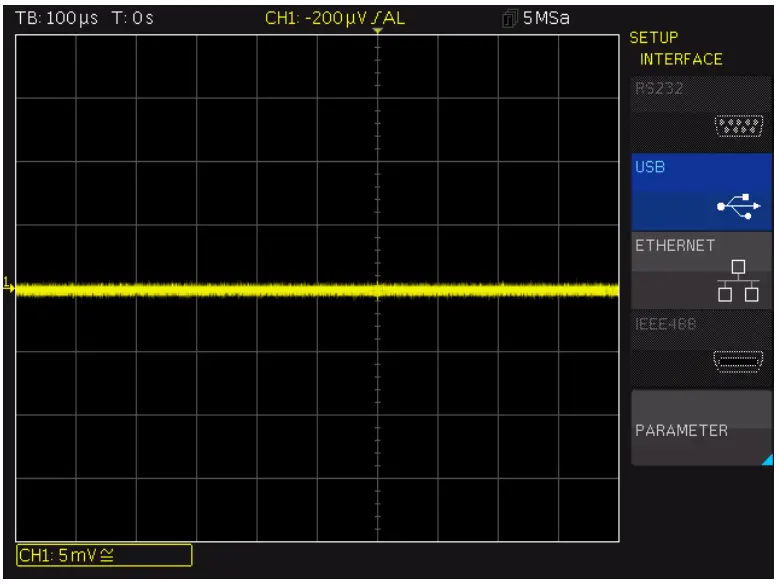Click the SETUP INTERFACE menu title
Screen dimensions: 778x584
pyautogui.click(x=676, y=49)
